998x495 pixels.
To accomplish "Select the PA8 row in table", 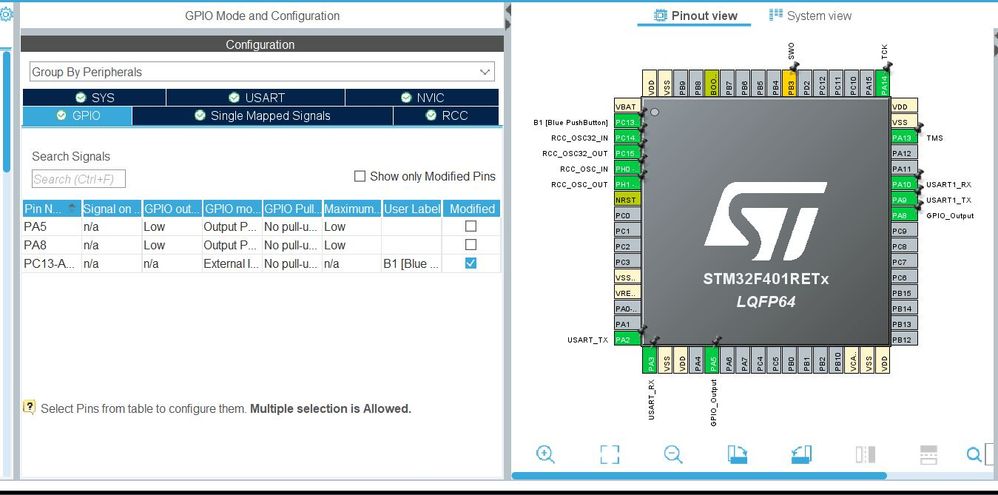I will click(261, 245).
